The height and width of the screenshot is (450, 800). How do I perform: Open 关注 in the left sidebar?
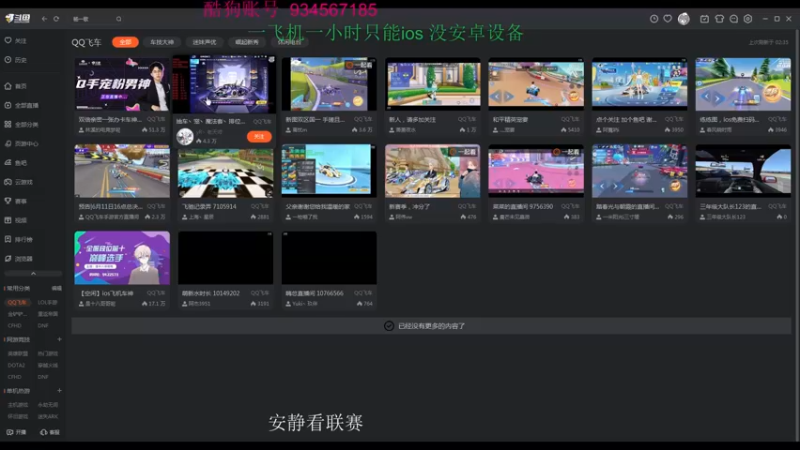tap(16, 40)
